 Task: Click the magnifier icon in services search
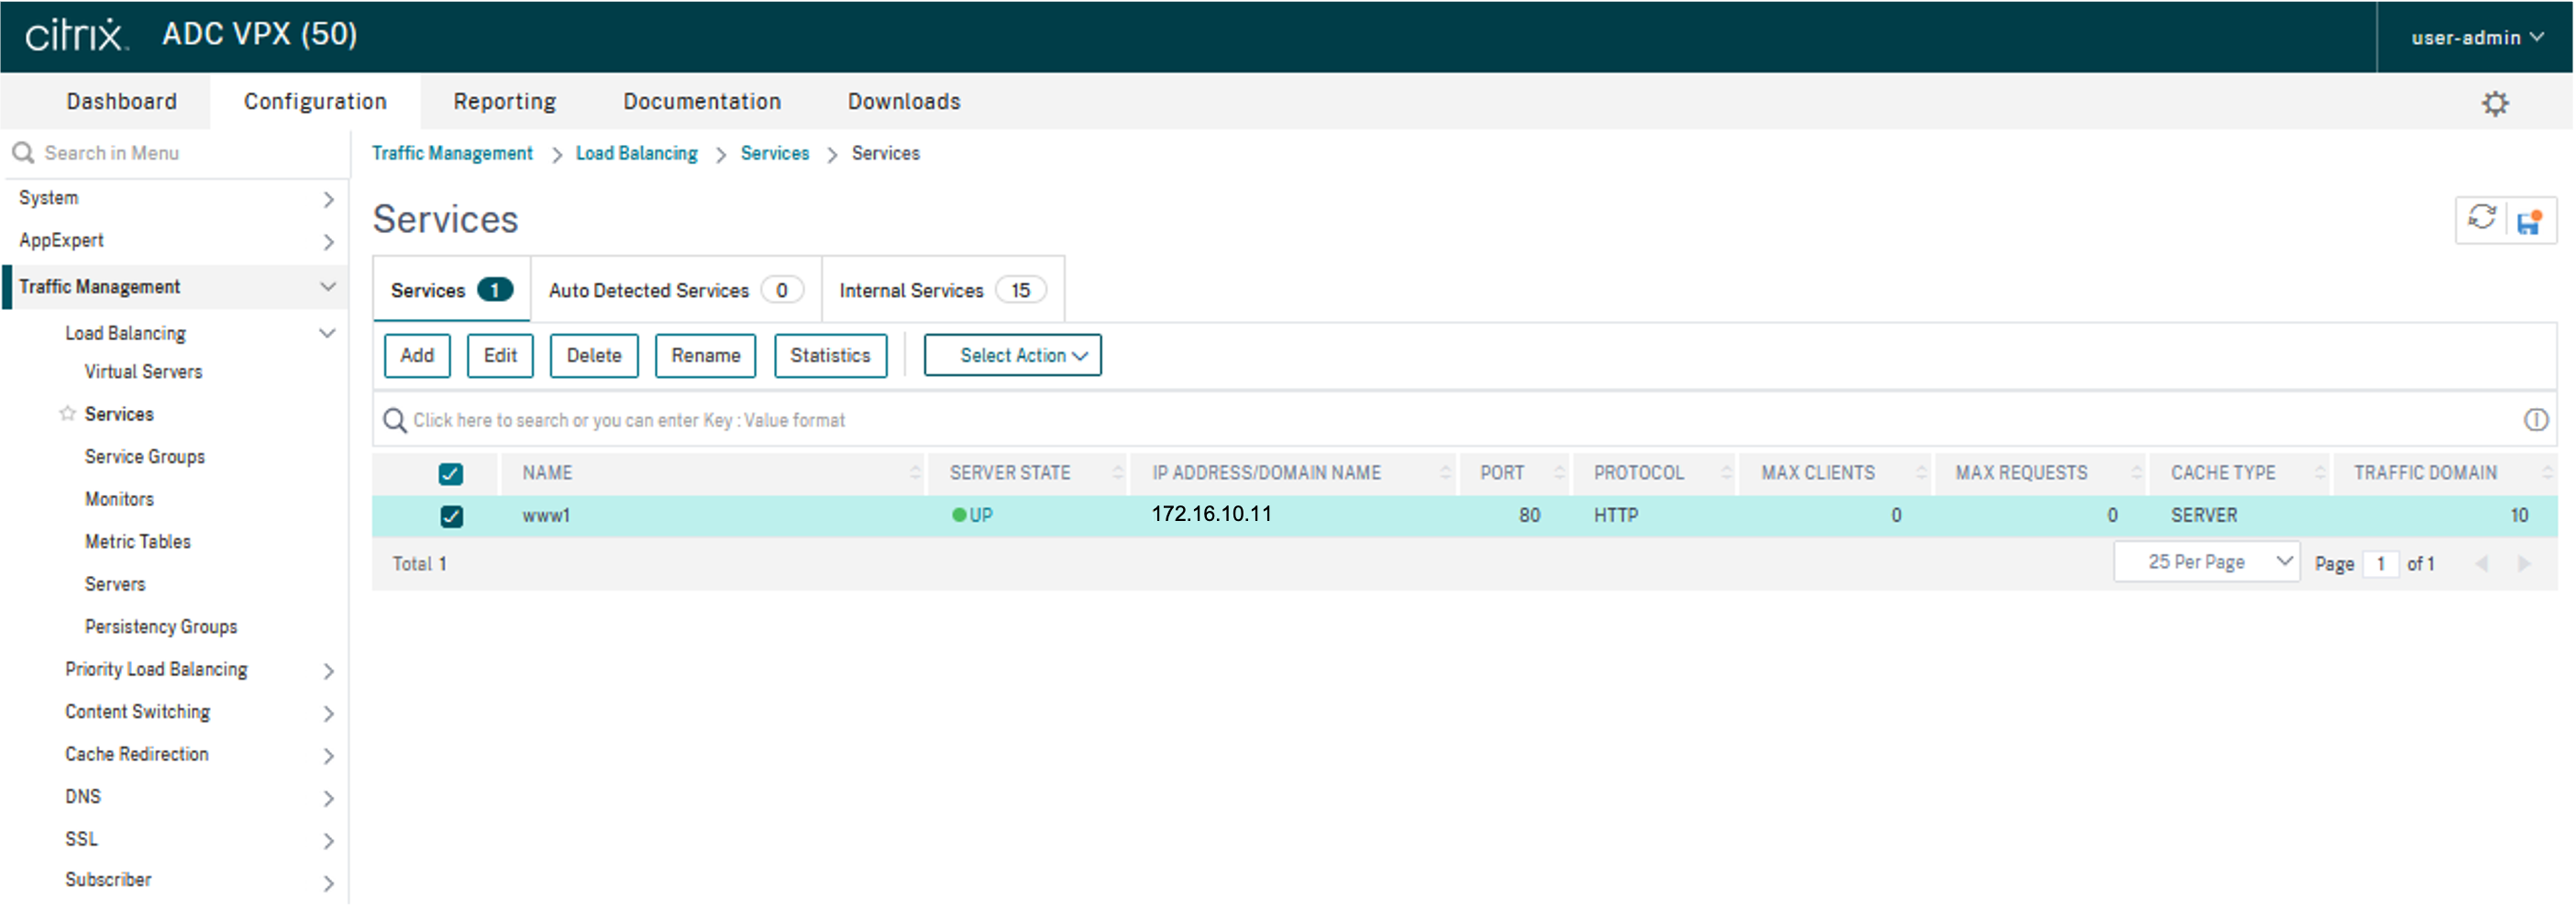pyautogui.click(x=395, y=420)
